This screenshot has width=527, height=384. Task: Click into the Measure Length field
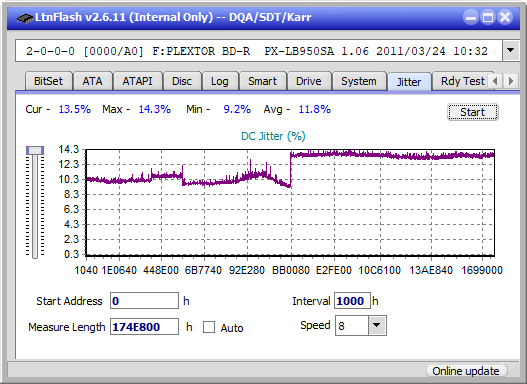click(x=145, y=327)
